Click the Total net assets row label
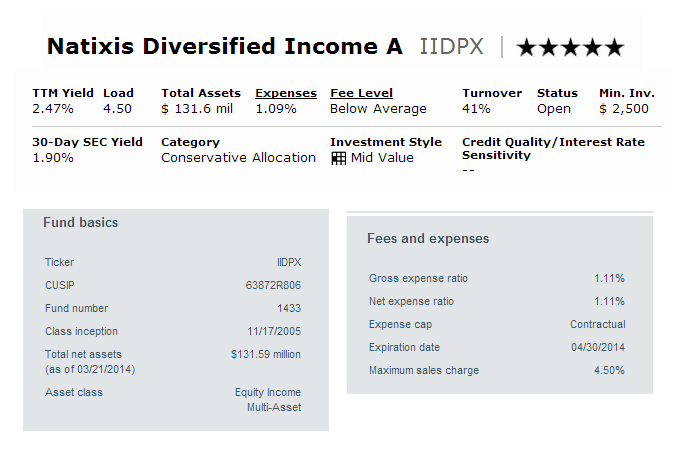The height and width of the screenshot is (461, 681). pyautogui.click(x=83, y=355)
